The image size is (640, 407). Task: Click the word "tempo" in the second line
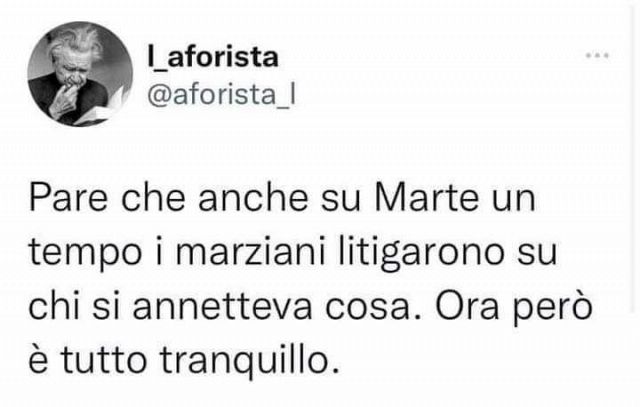click(85, 255)
